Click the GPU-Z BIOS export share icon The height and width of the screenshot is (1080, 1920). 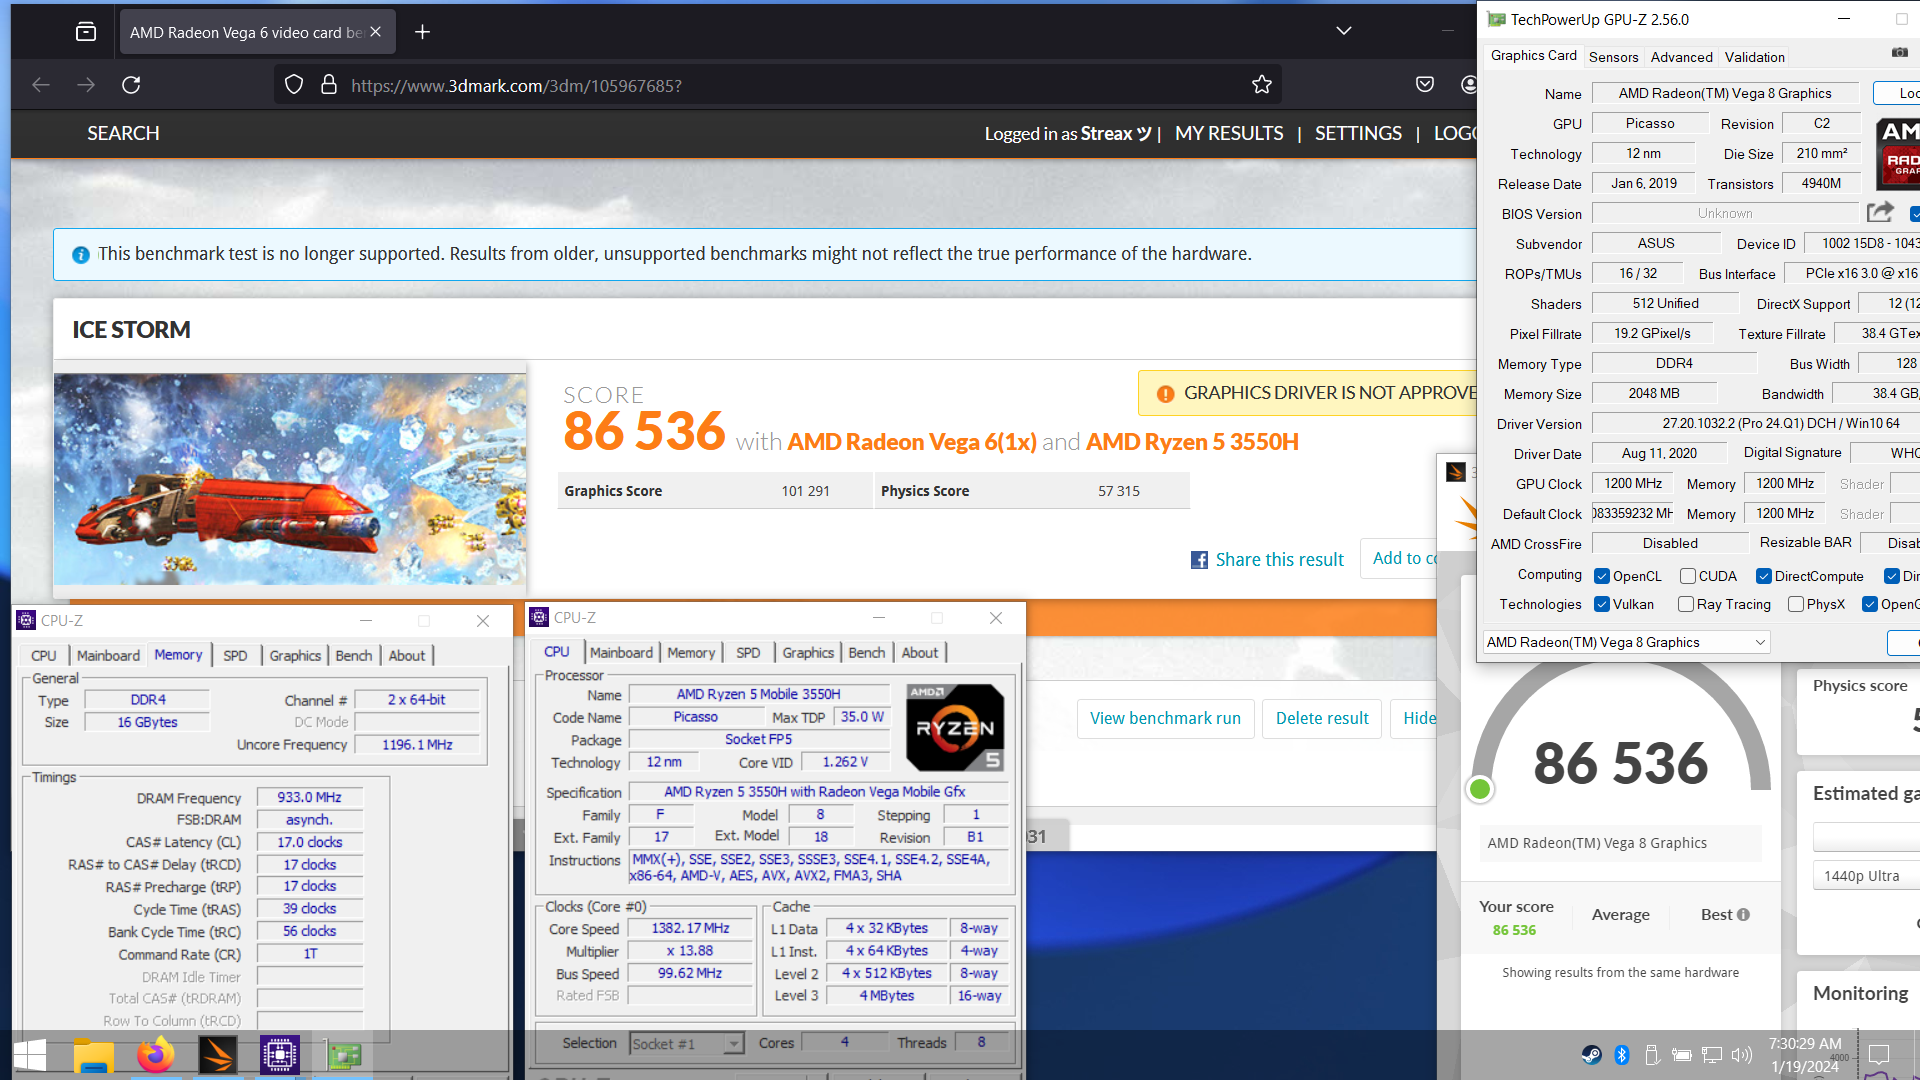point(1880,212)
